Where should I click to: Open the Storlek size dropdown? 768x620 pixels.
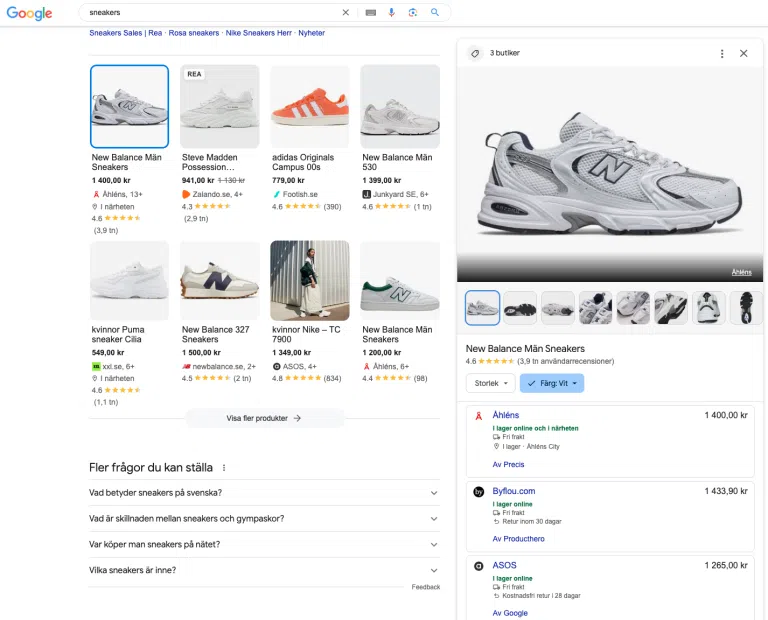point(490,383)
